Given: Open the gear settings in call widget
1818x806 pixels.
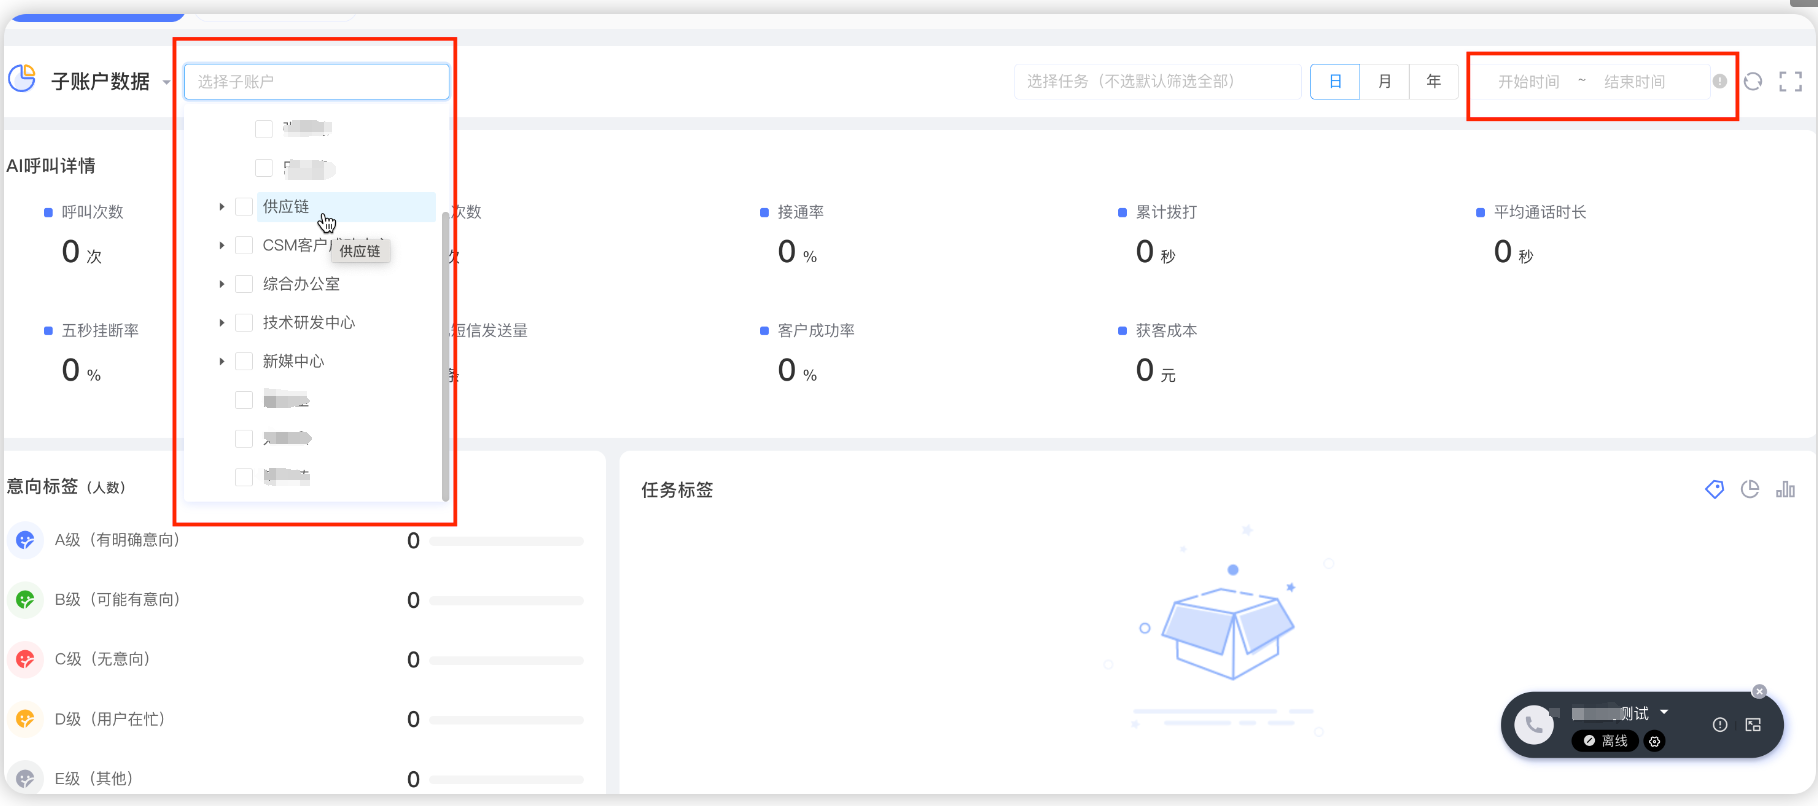Looking at the screenshot, I should pos(1655,741).
